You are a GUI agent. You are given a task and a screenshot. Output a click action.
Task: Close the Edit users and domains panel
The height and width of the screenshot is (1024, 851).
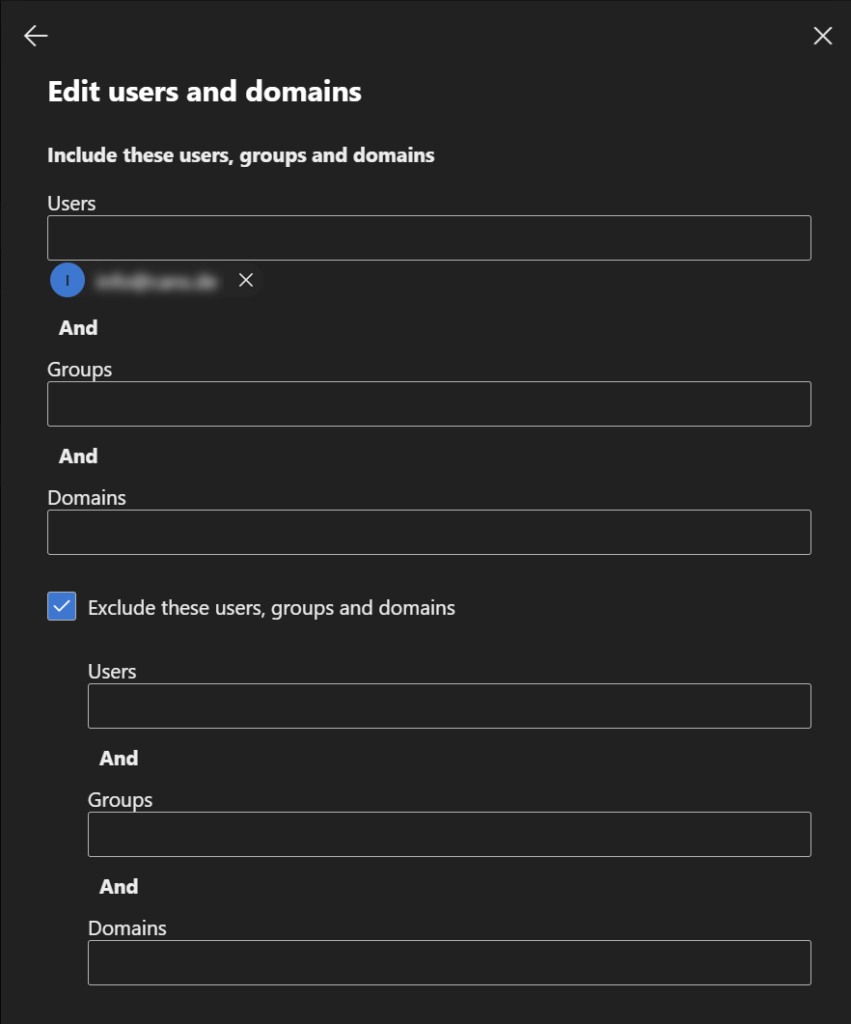[822, 36]
